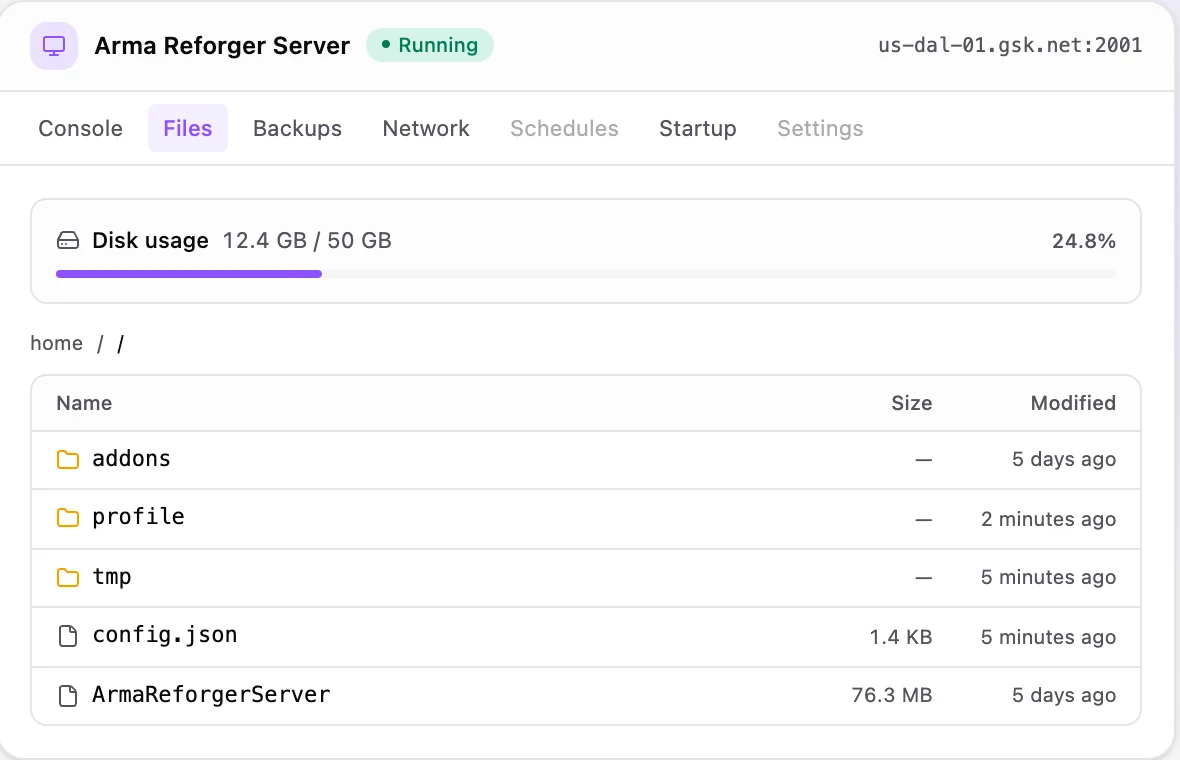Click the 5 days ago timestamp for addons

coord(1064,460)
